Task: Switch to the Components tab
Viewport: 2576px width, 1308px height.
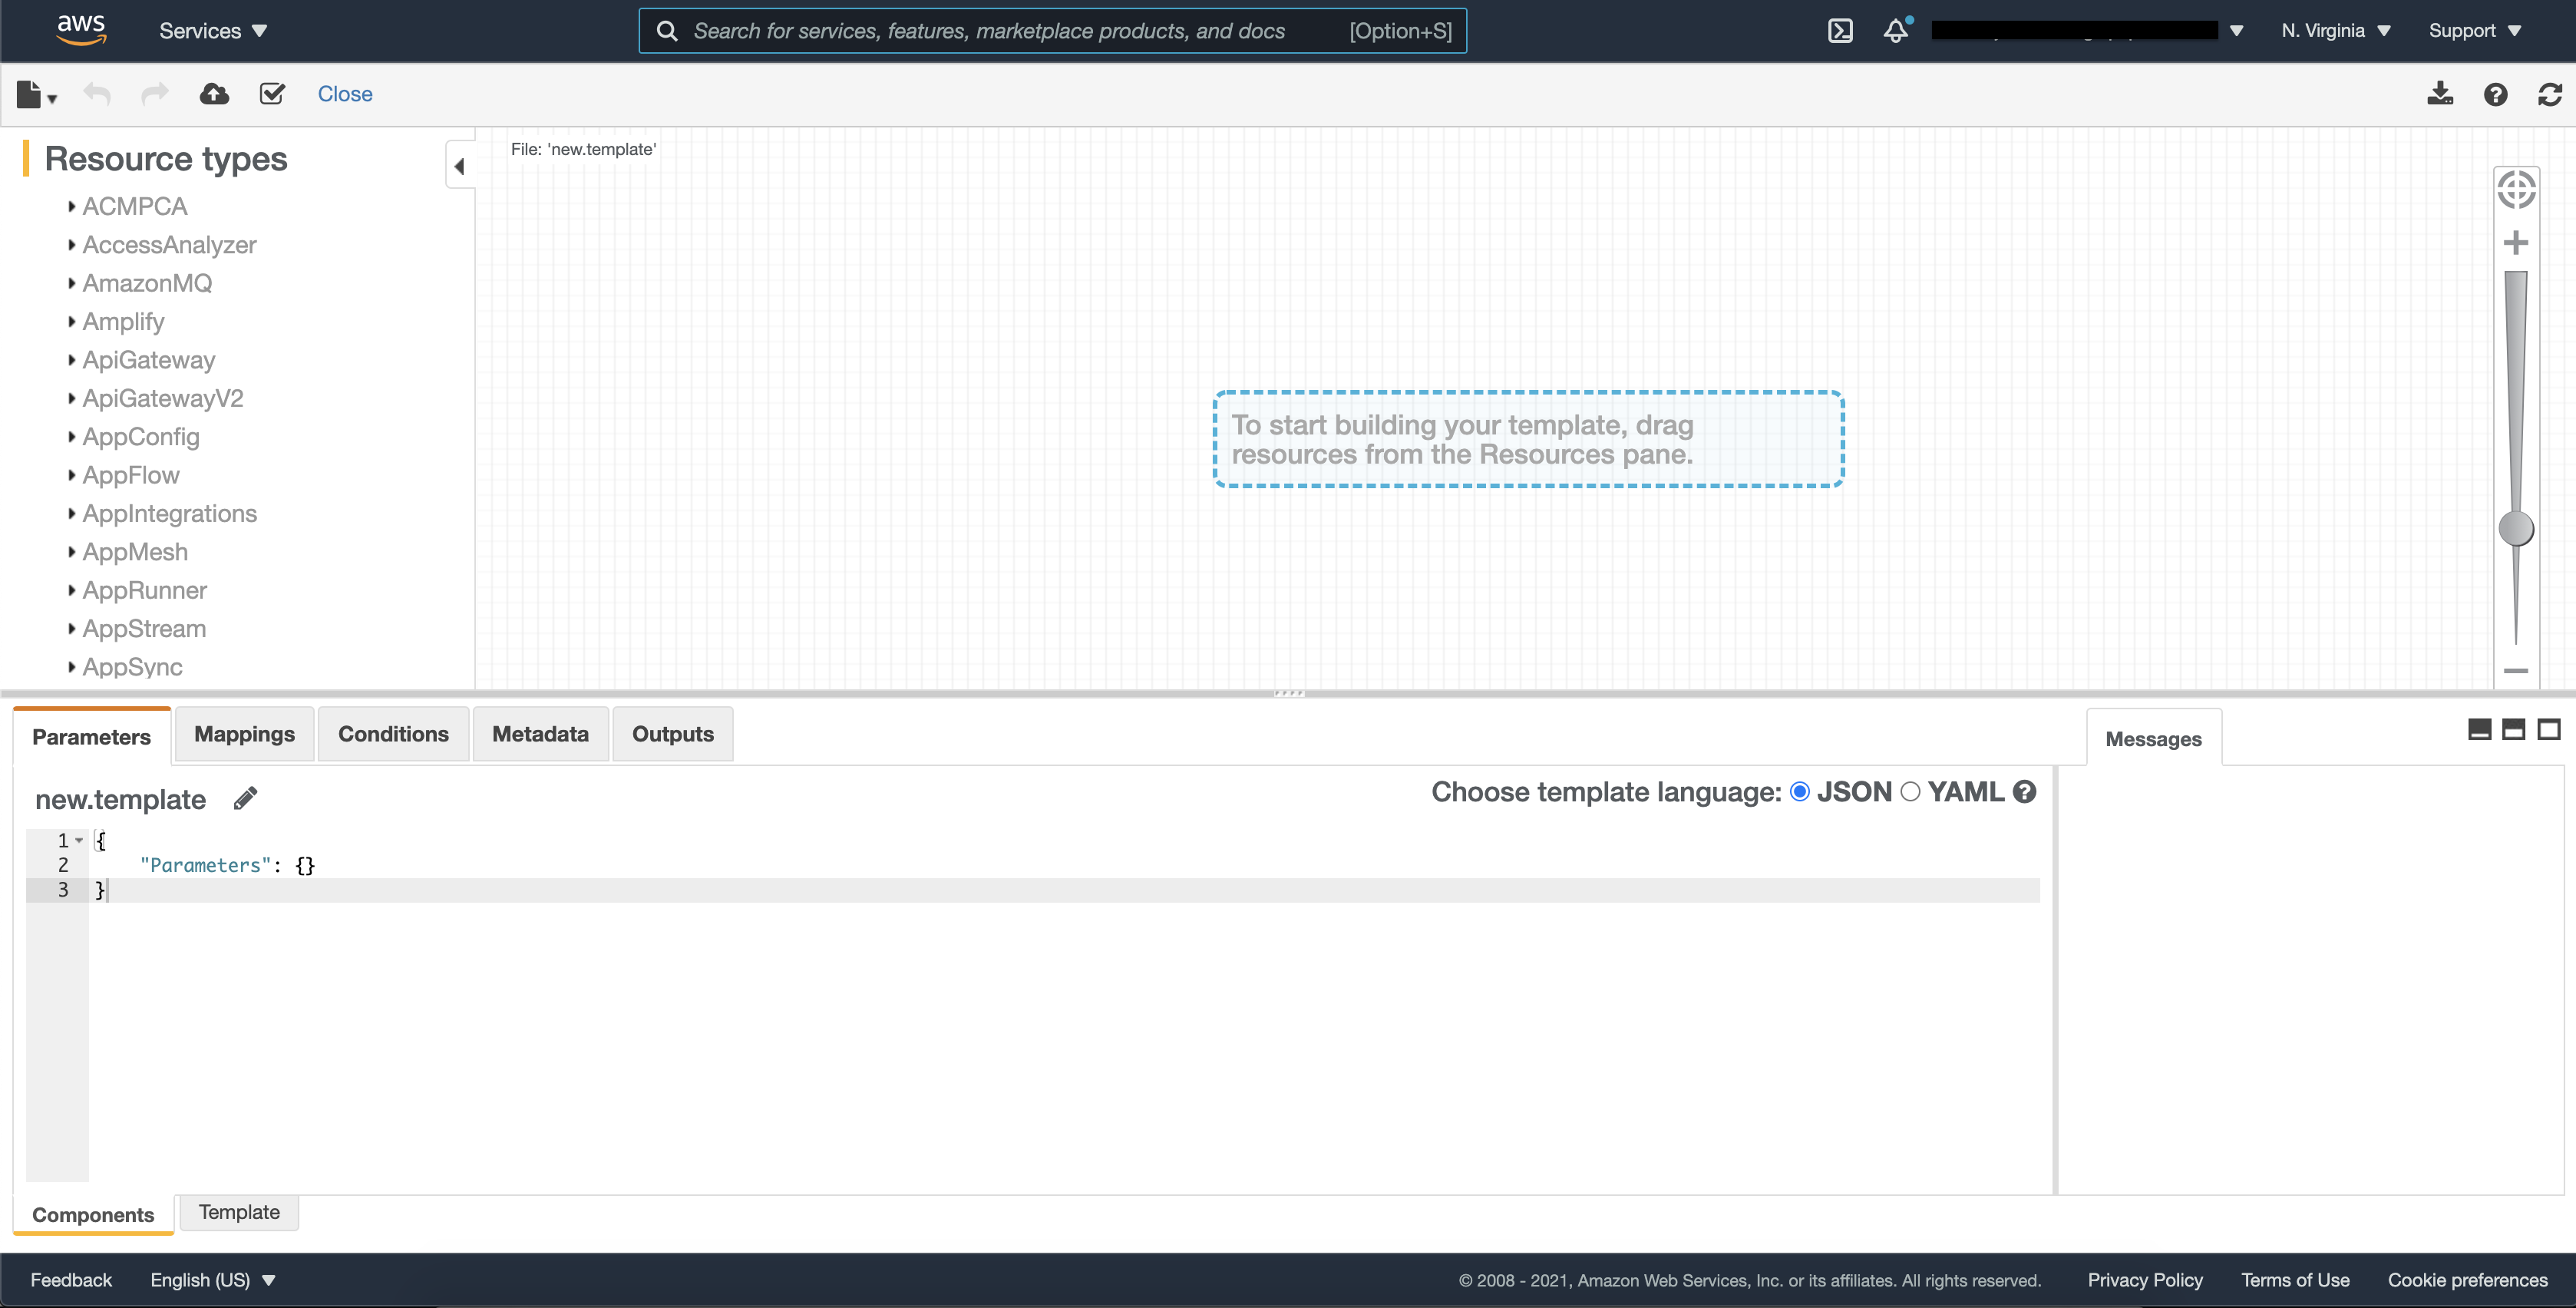Action: (x=93, y=1214)
